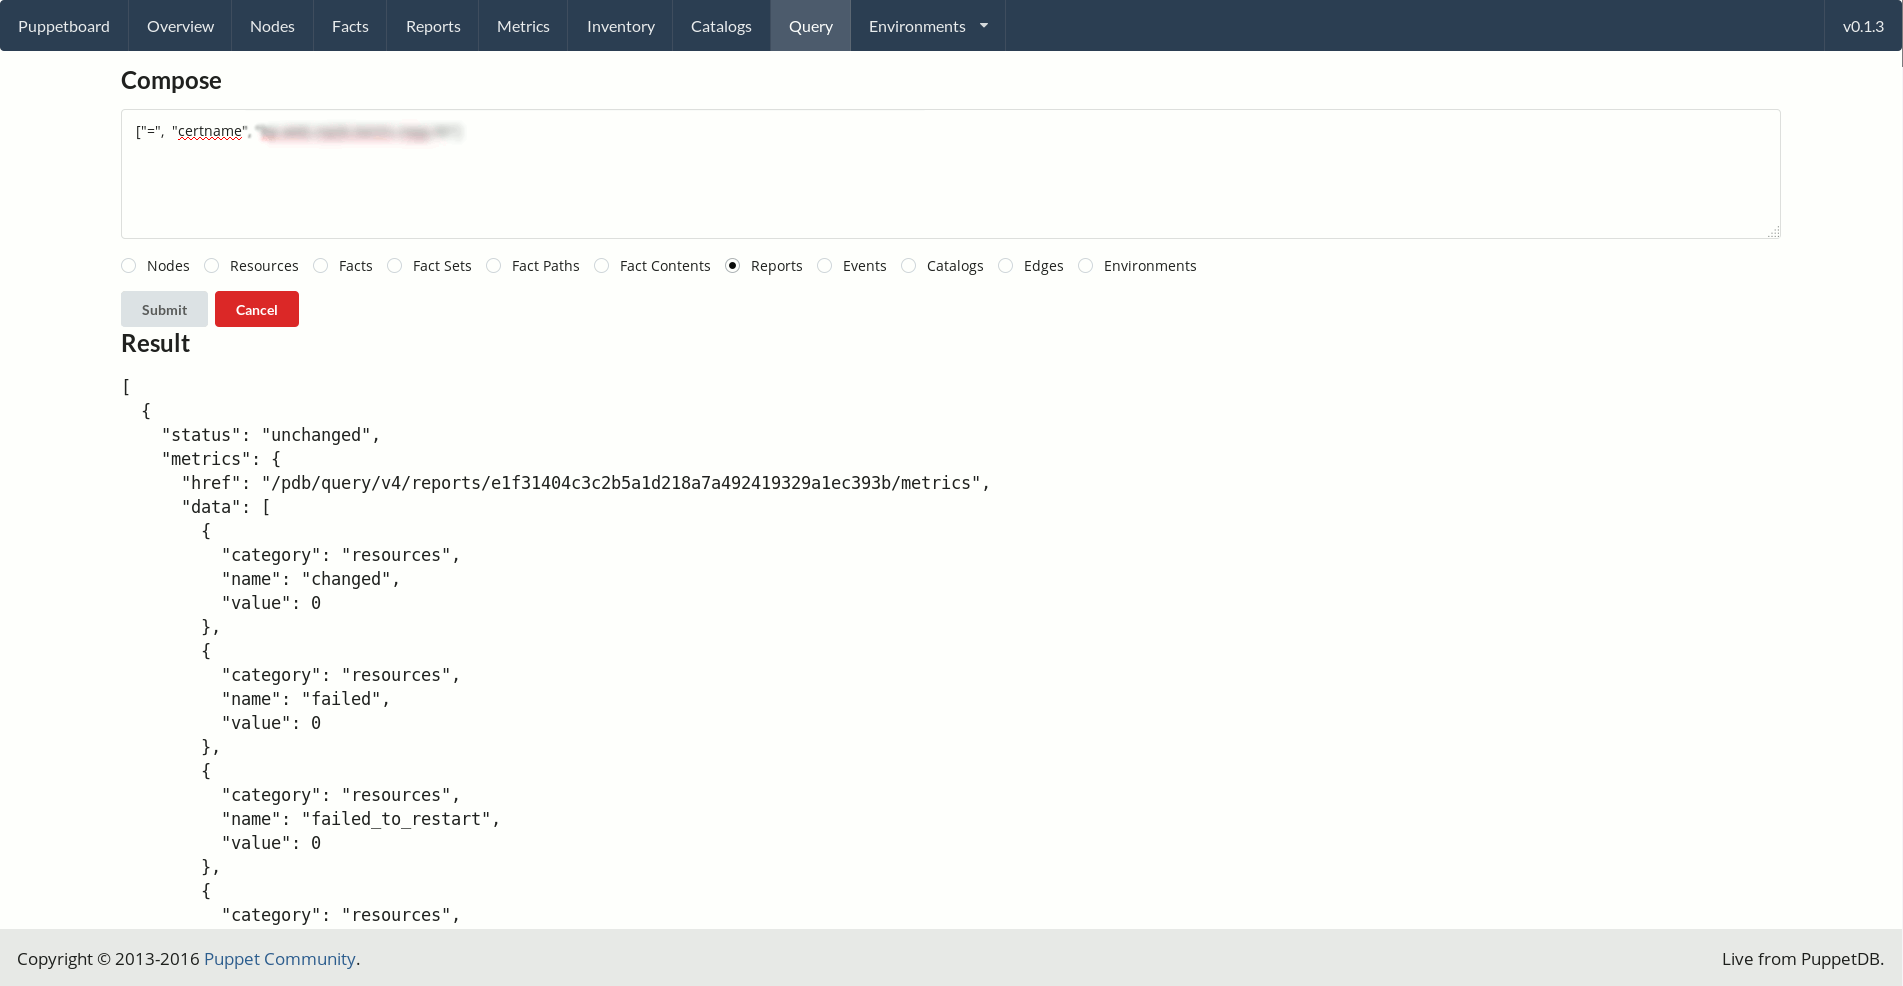The width and height of the screenshot is (1903, 986).
Task: Go to the Overview page
Action: pyautogui.click(x=180, y=26)
